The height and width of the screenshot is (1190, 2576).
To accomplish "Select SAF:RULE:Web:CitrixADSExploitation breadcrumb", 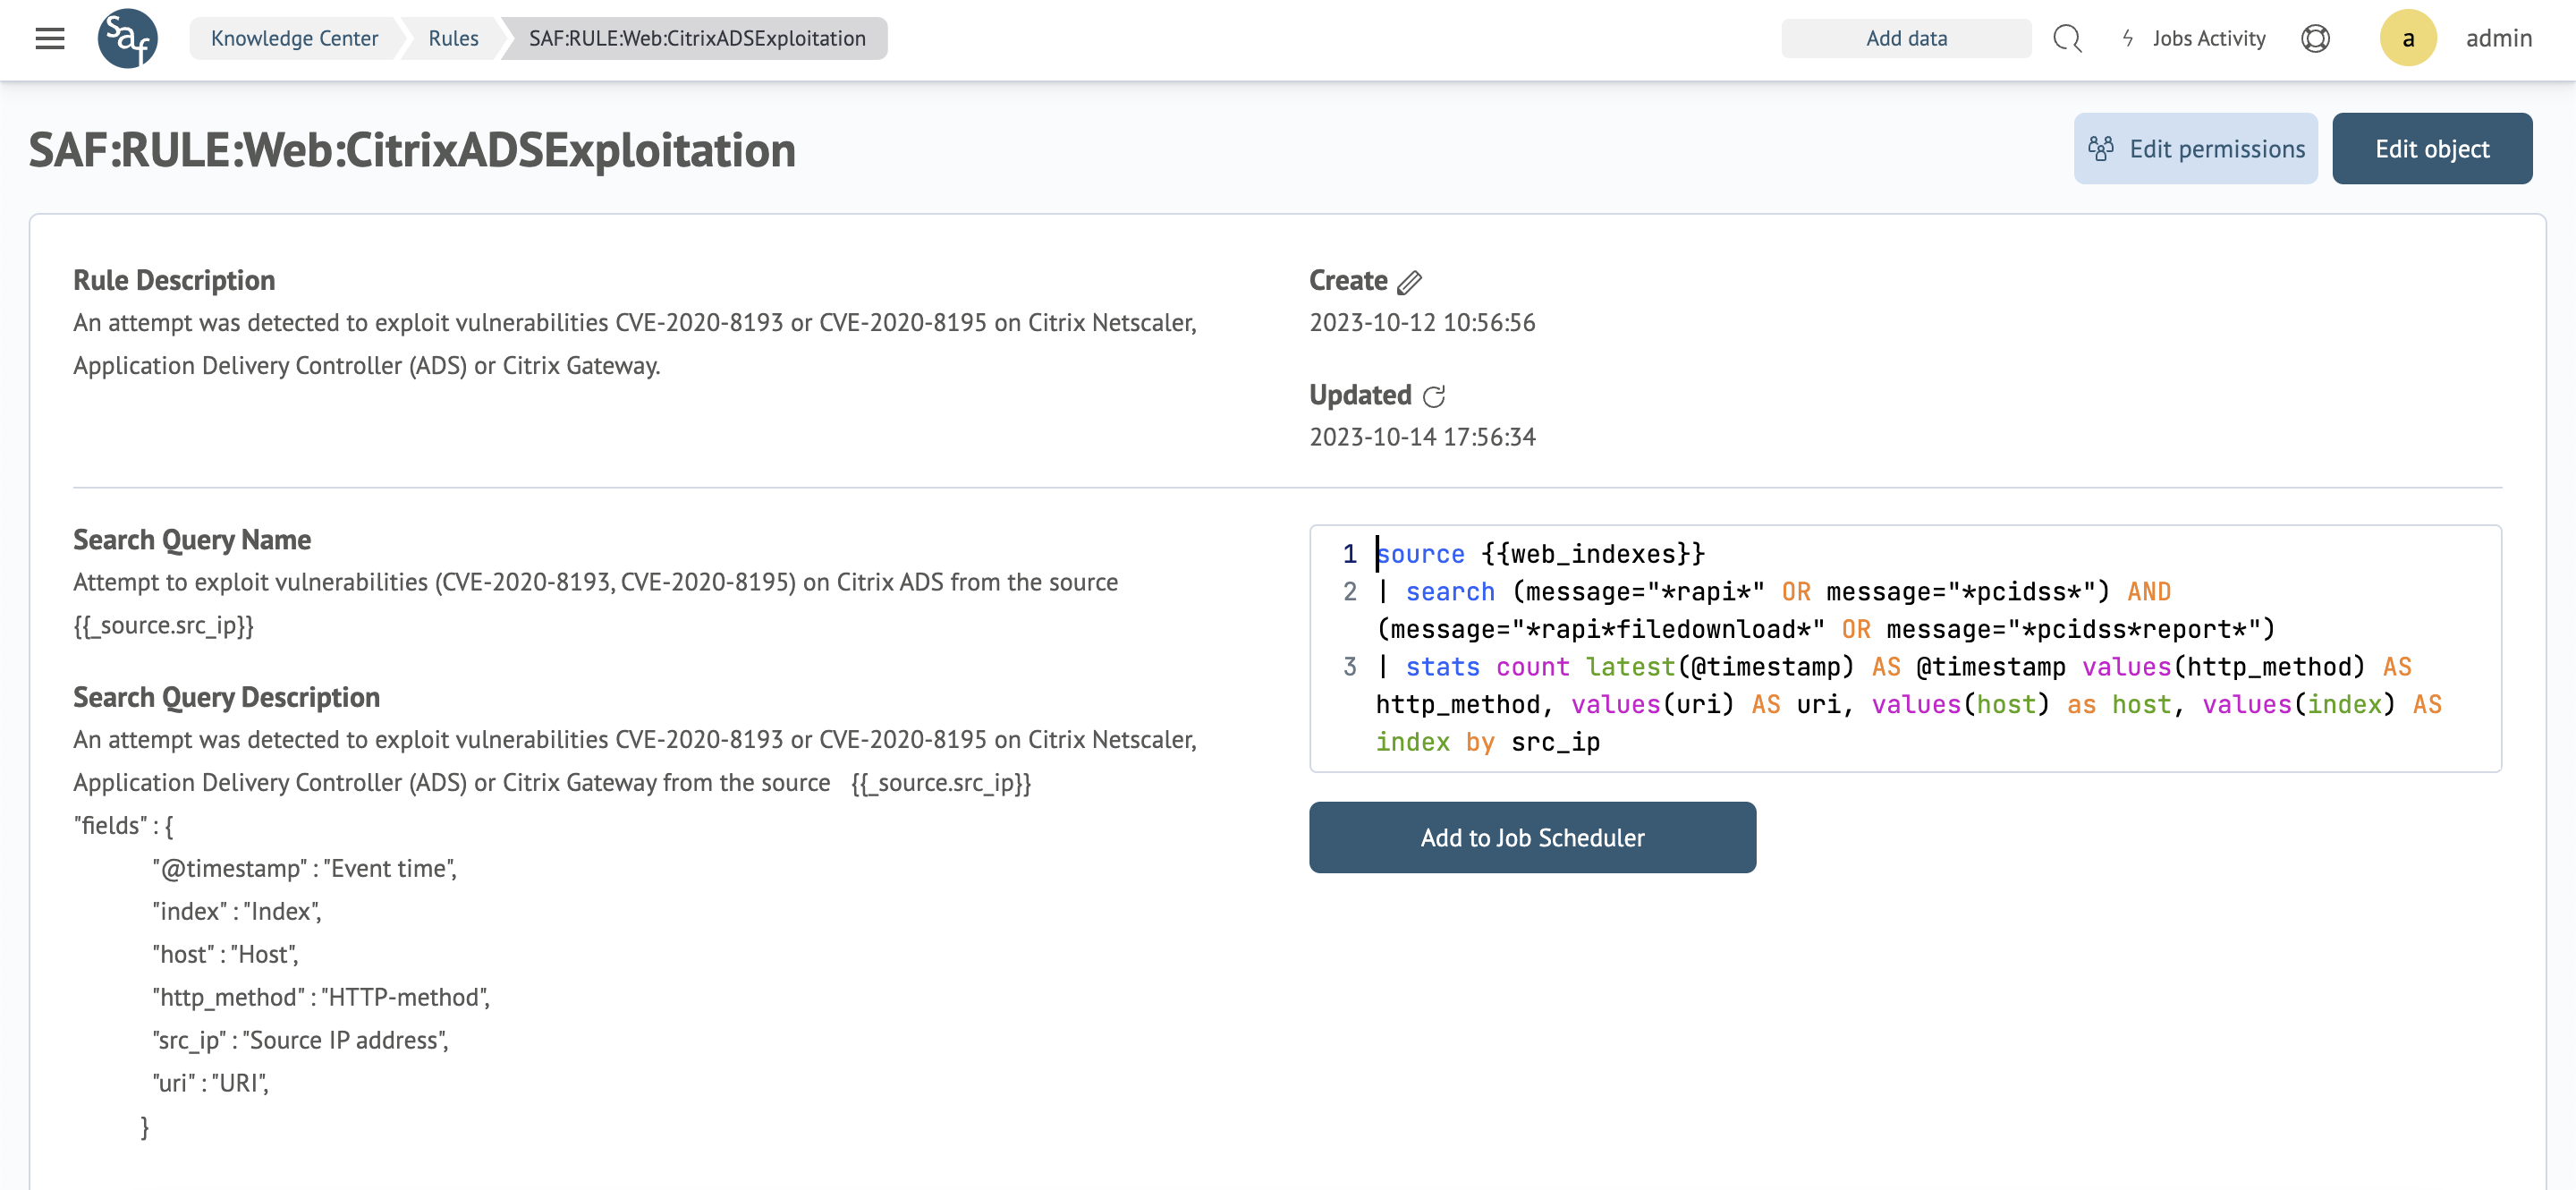I will 697,38.
